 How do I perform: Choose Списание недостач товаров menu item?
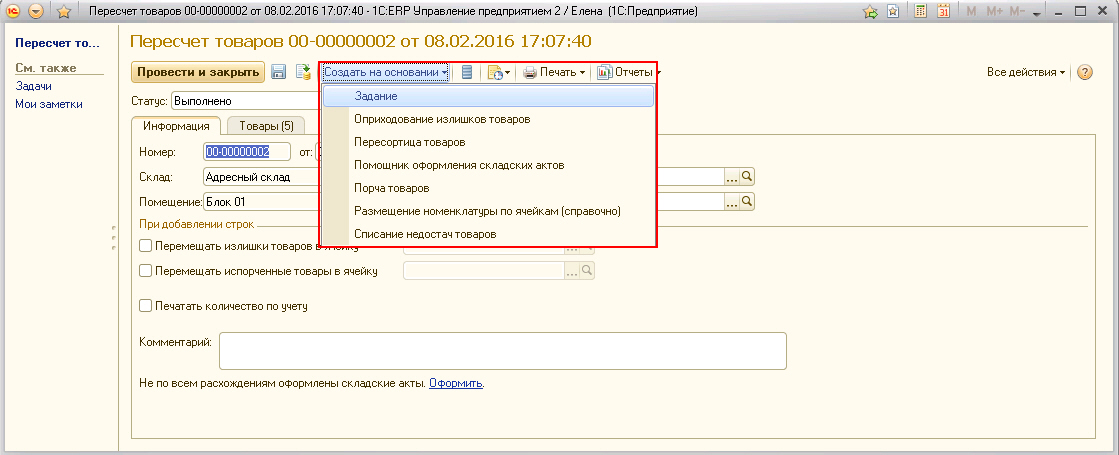coord(488,234)
